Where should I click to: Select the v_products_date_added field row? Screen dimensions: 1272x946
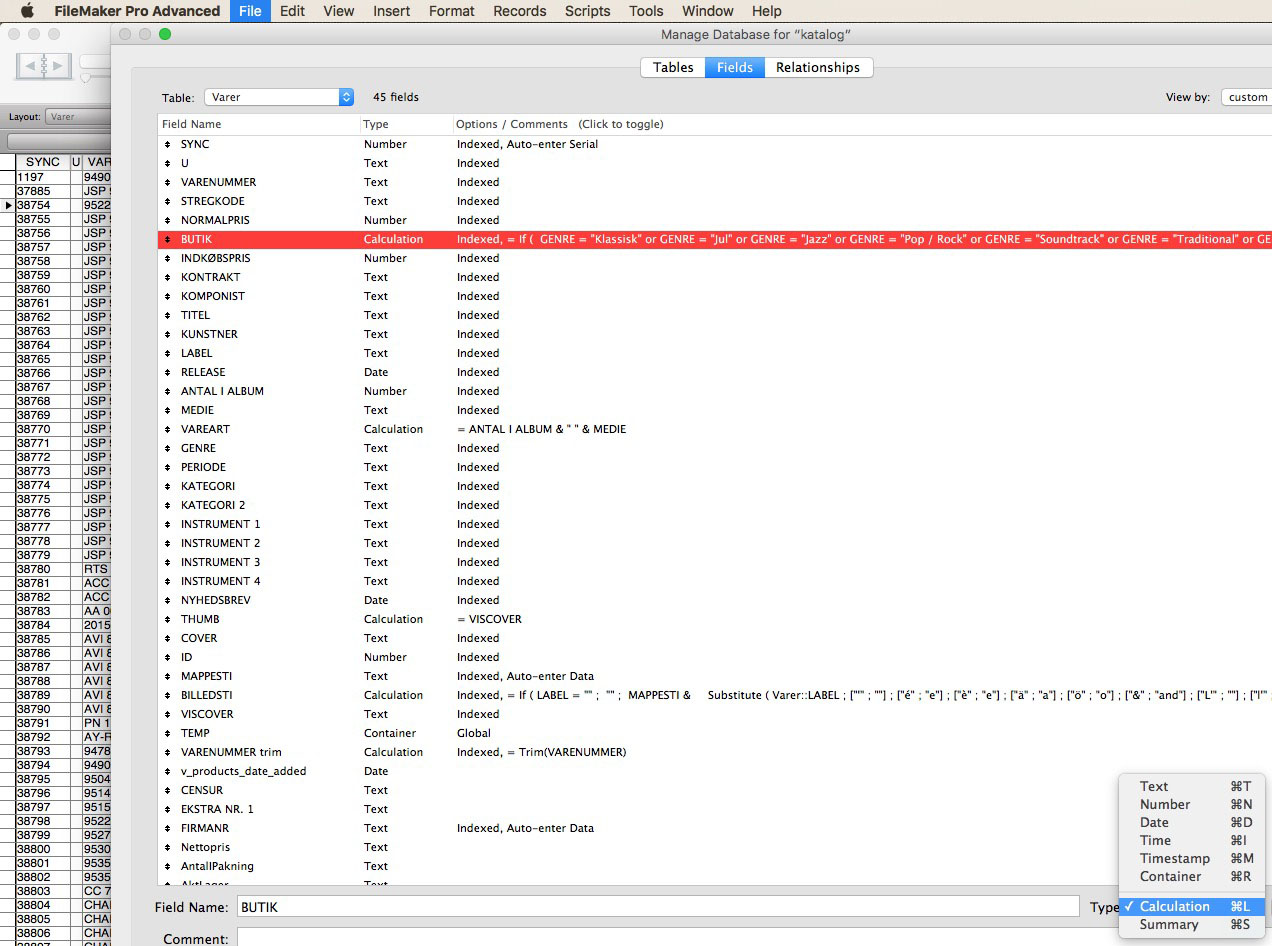pyautogui.click(x=715, y=771)
